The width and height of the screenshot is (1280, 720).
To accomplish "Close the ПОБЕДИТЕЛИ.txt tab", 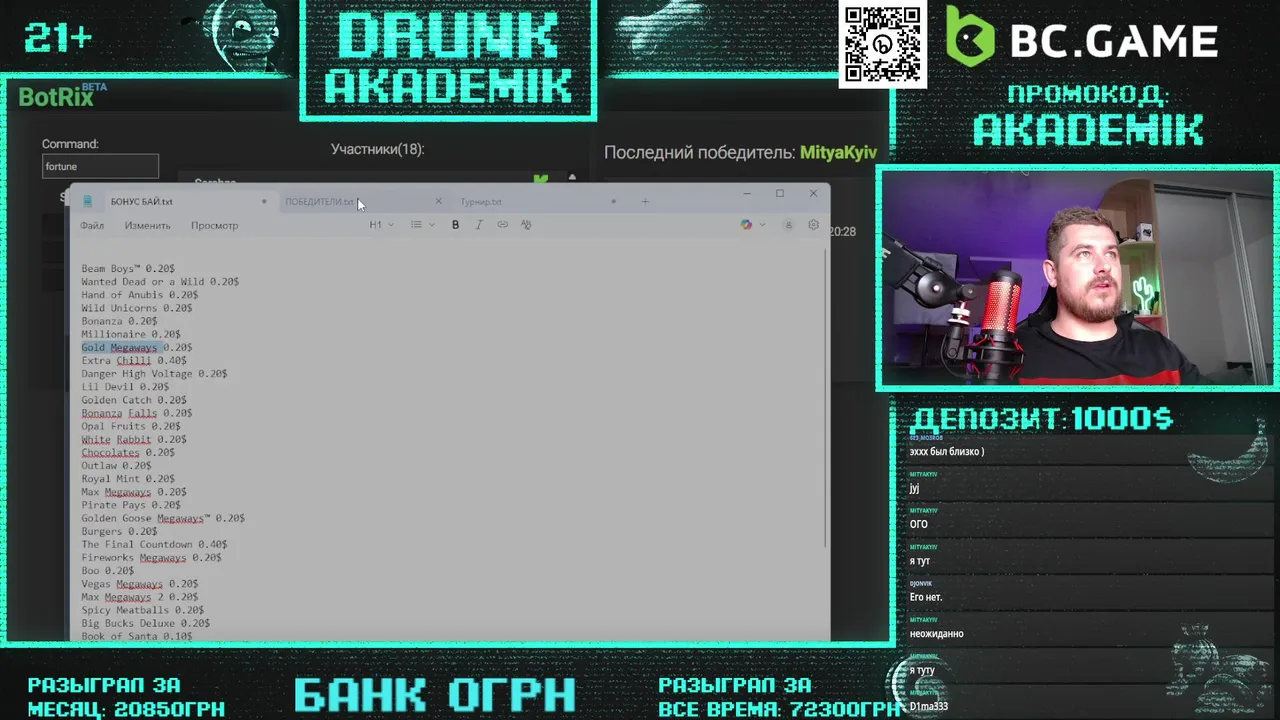I will click(438, 201).
